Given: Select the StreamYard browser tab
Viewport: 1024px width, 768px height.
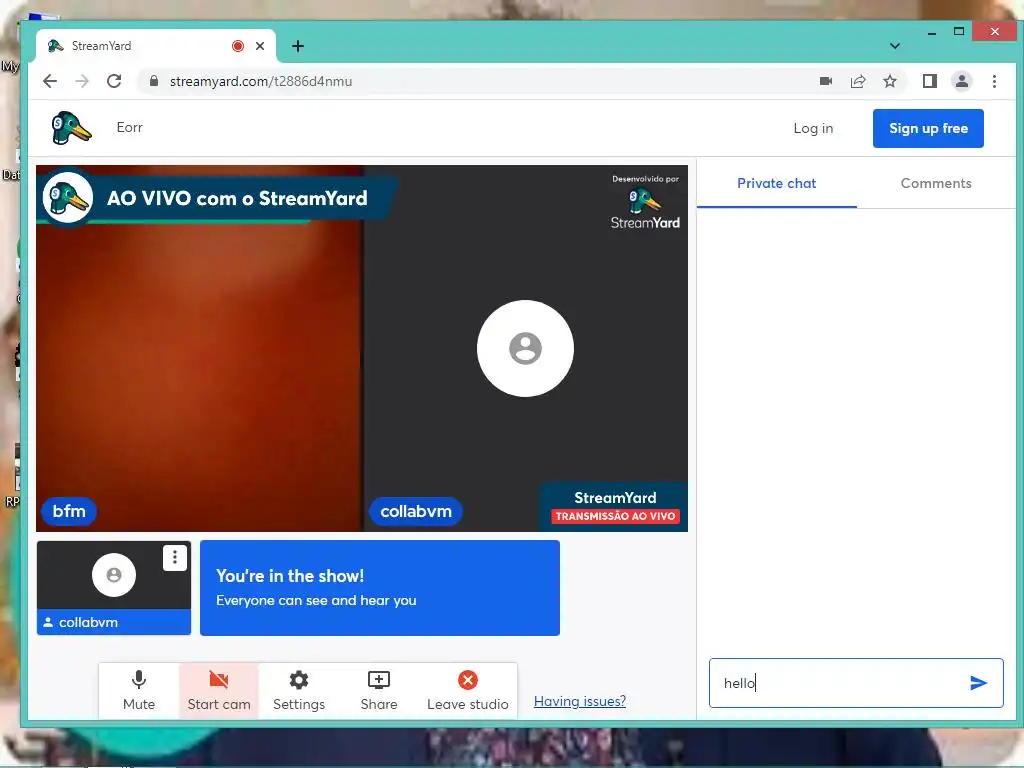Looking at the screenshot, I should pos(155,46).
